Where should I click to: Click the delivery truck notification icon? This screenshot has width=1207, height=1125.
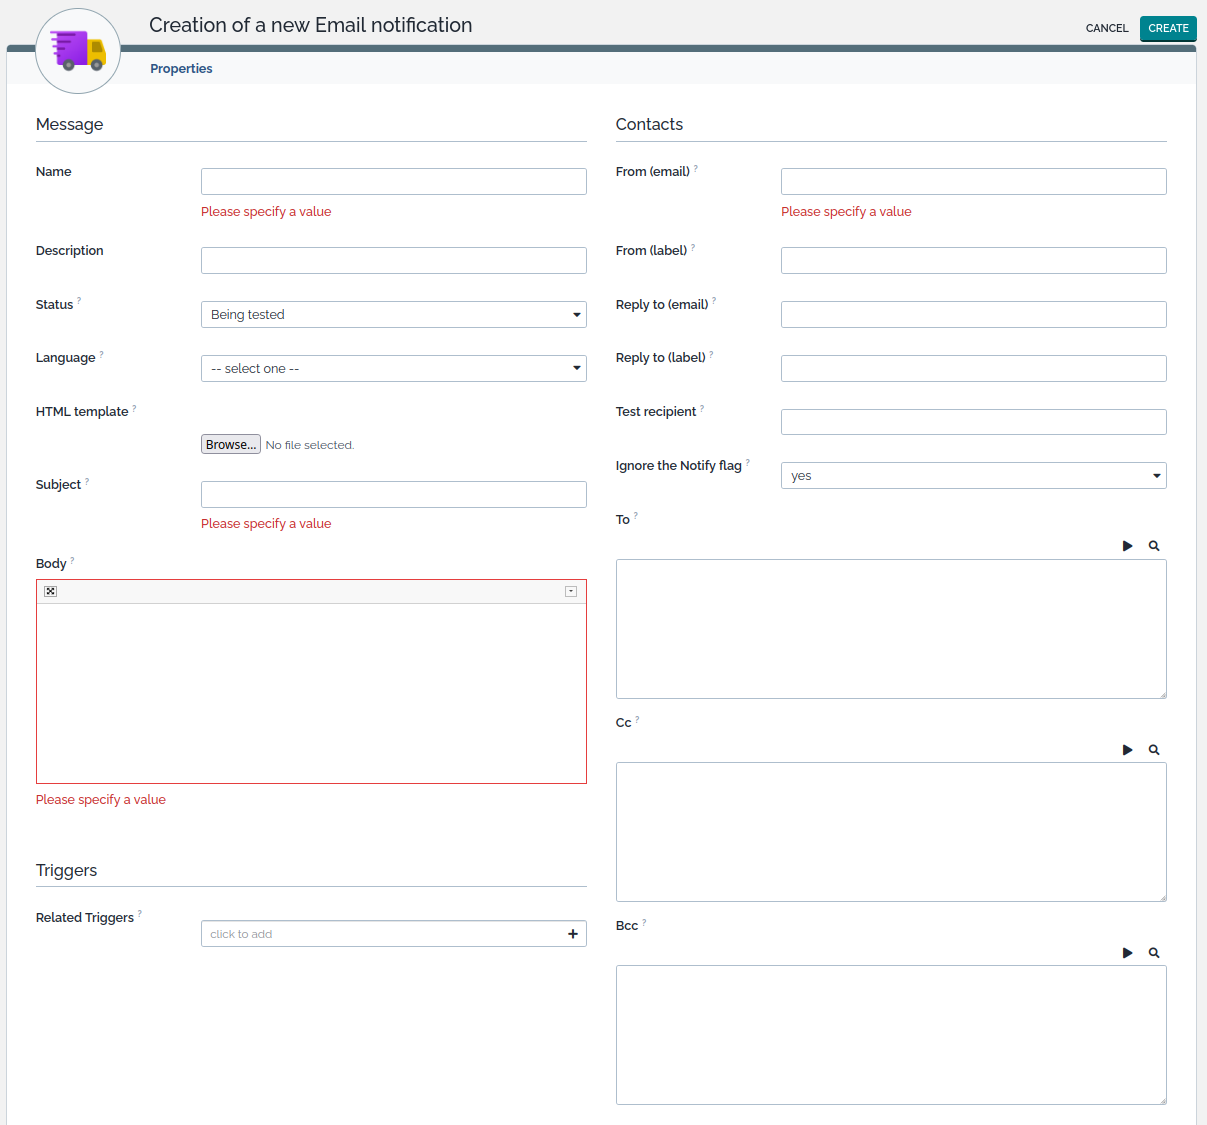coord(78,51)
